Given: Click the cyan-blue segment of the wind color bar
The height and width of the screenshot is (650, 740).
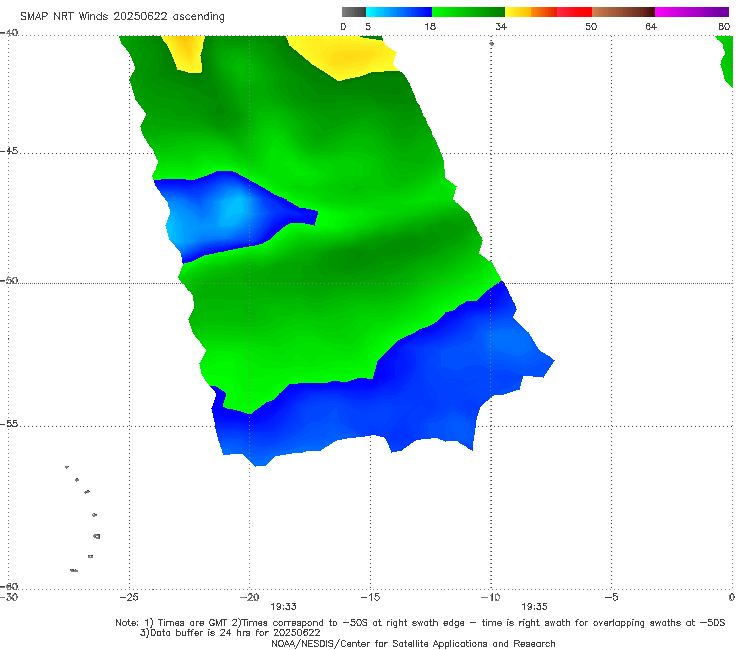Looking at the screenshot, I should point(399,12).
